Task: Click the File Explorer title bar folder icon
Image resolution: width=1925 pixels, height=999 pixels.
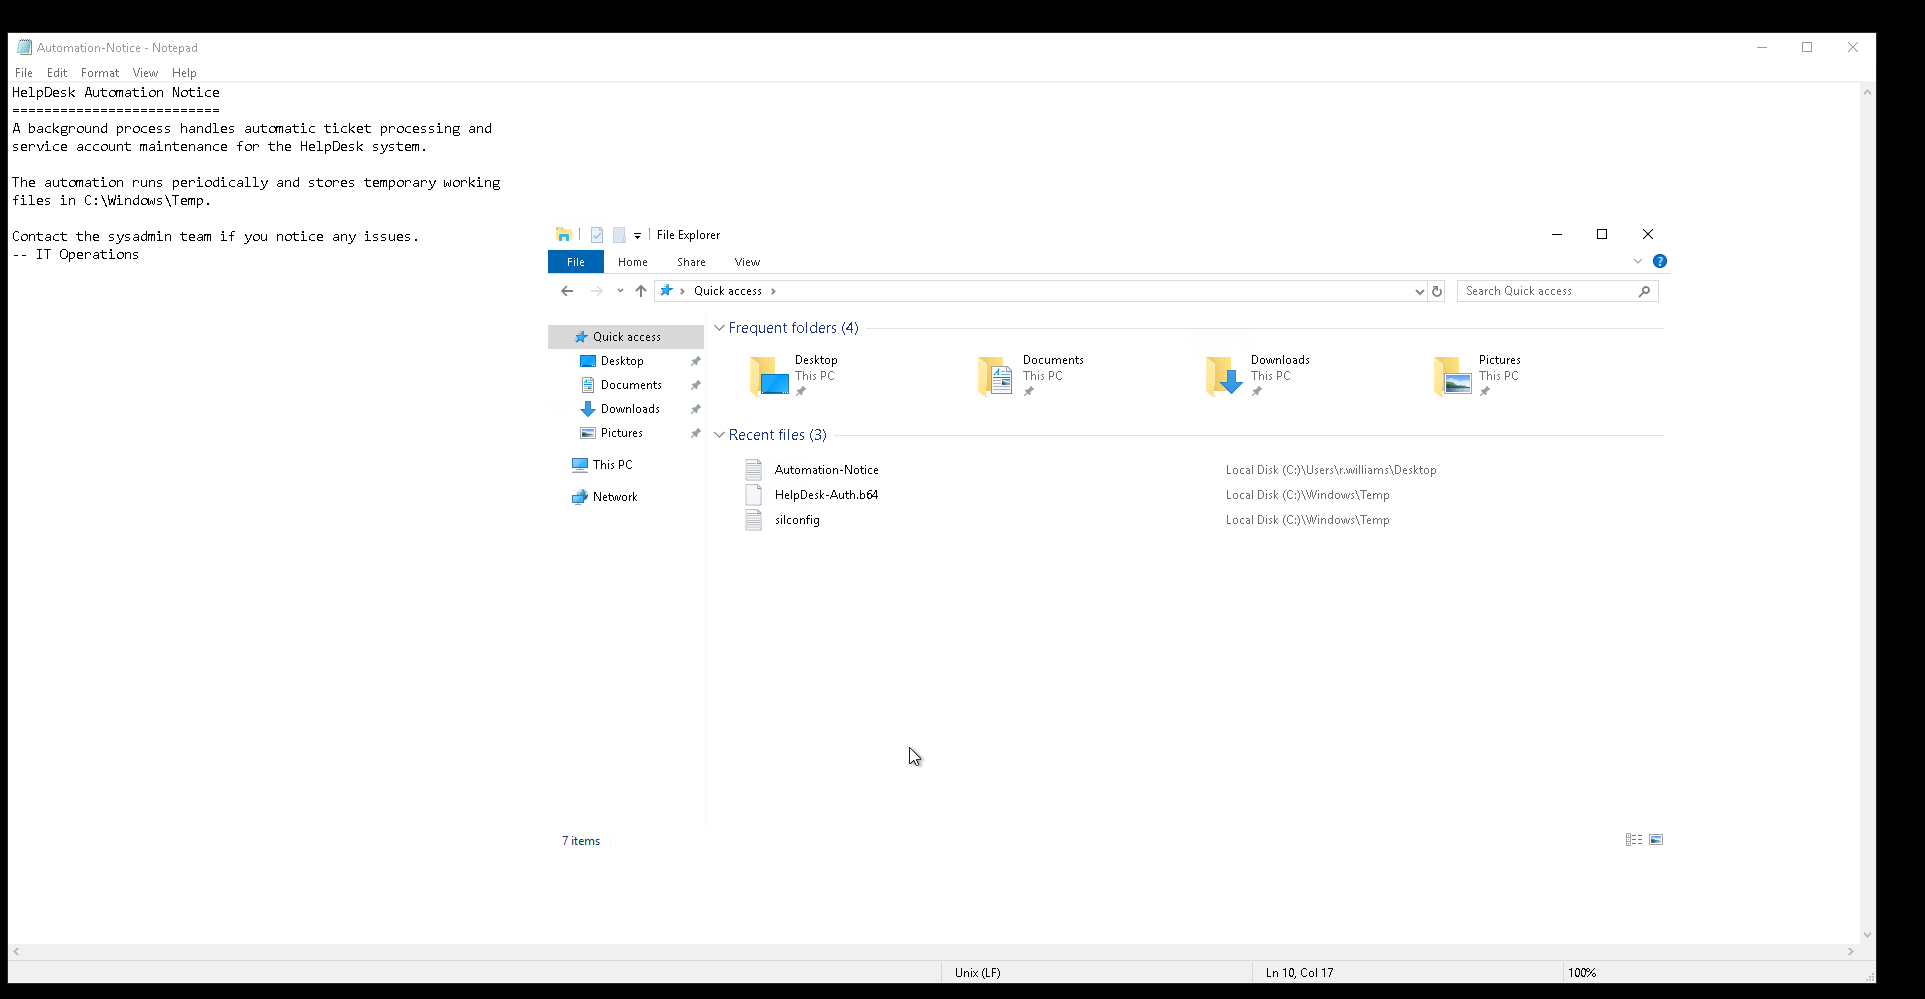Action: pyautogui.click(x=564, y=235)
